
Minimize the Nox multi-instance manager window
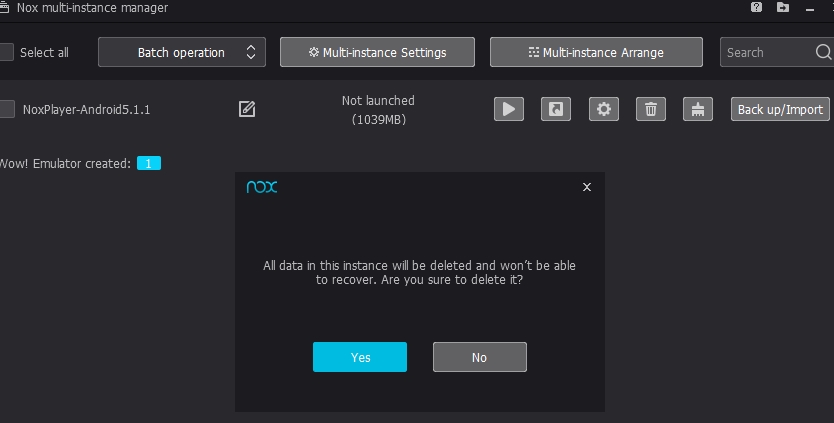[x=810, y=9]
